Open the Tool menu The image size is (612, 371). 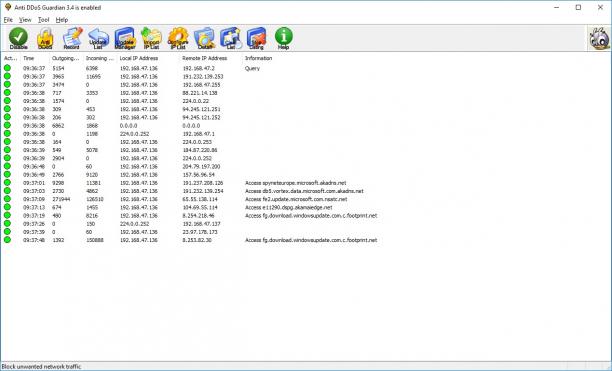pyautogui.click(x=43, y=20)
